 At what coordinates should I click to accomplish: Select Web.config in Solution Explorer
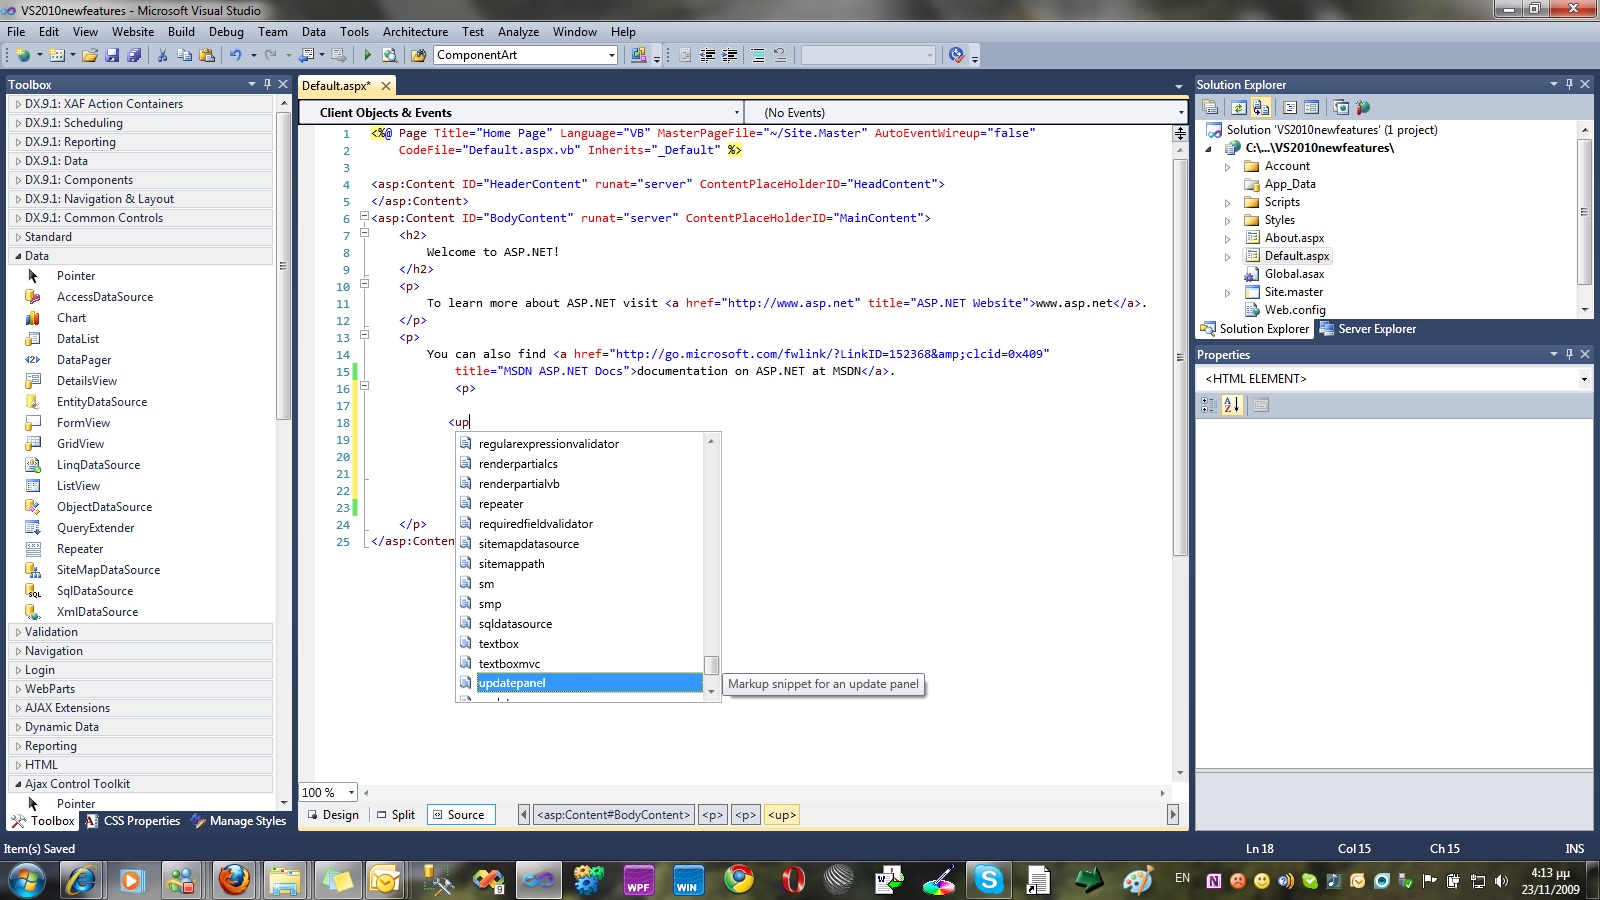pyautogui.click(x=1295, y=310)
